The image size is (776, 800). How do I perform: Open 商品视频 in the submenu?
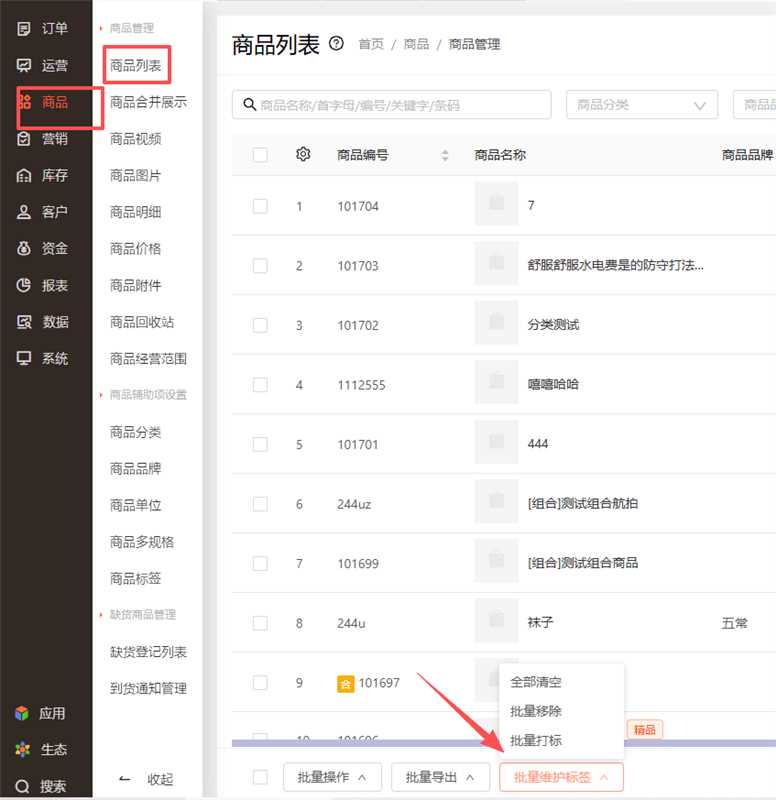pyautogui.click(x=136, y=138)
